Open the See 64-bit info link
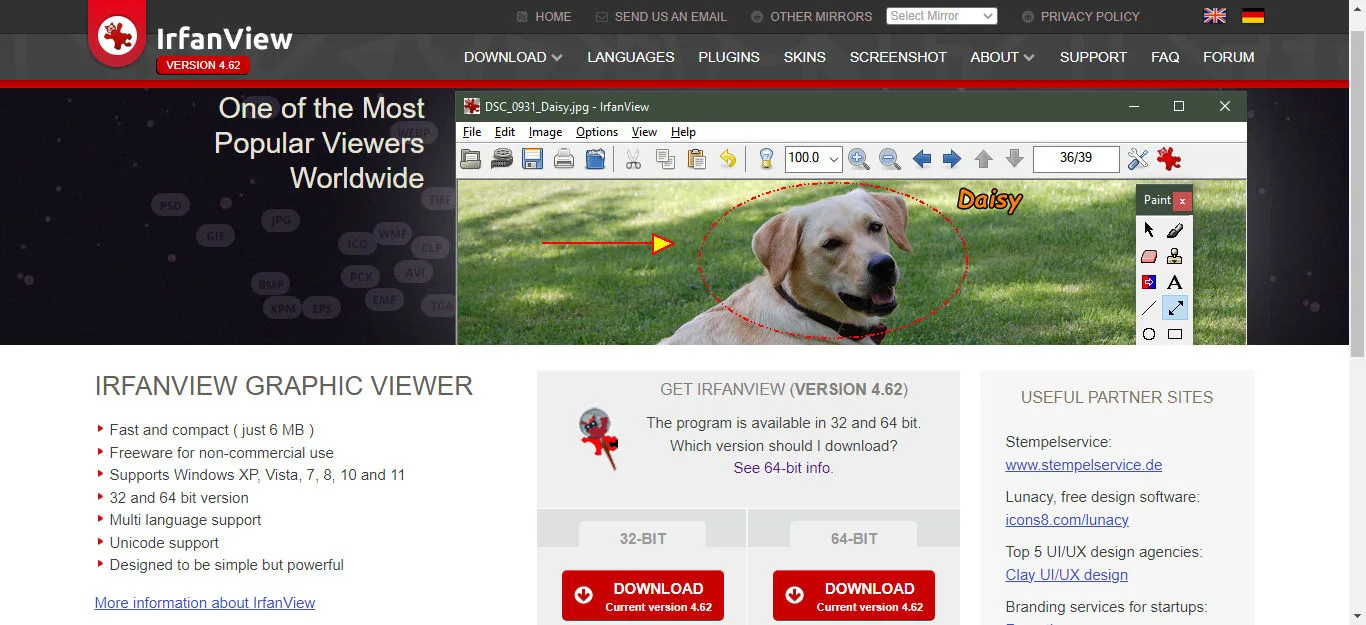 (x=782, y=467)
